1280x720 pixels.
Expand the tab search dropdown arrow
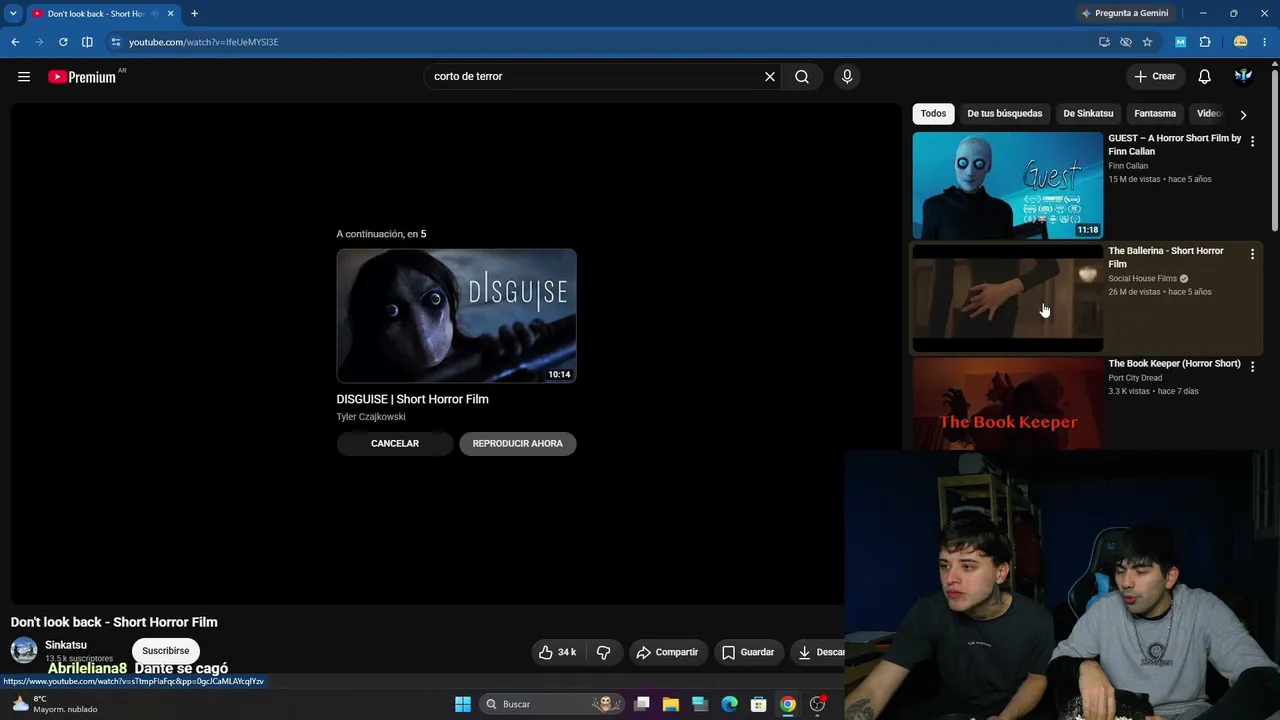click(13, 14)
